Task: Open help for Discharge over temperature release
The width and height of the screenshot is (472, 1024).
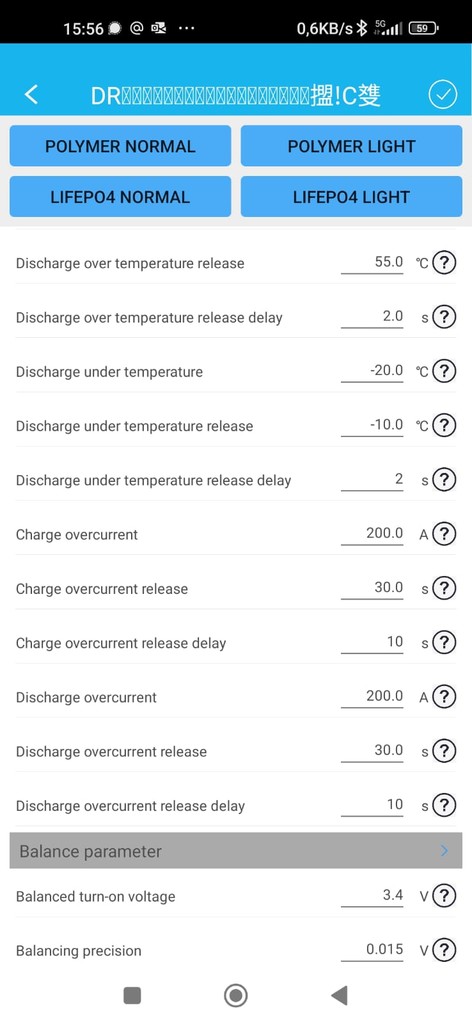Action: click(444, 263)
